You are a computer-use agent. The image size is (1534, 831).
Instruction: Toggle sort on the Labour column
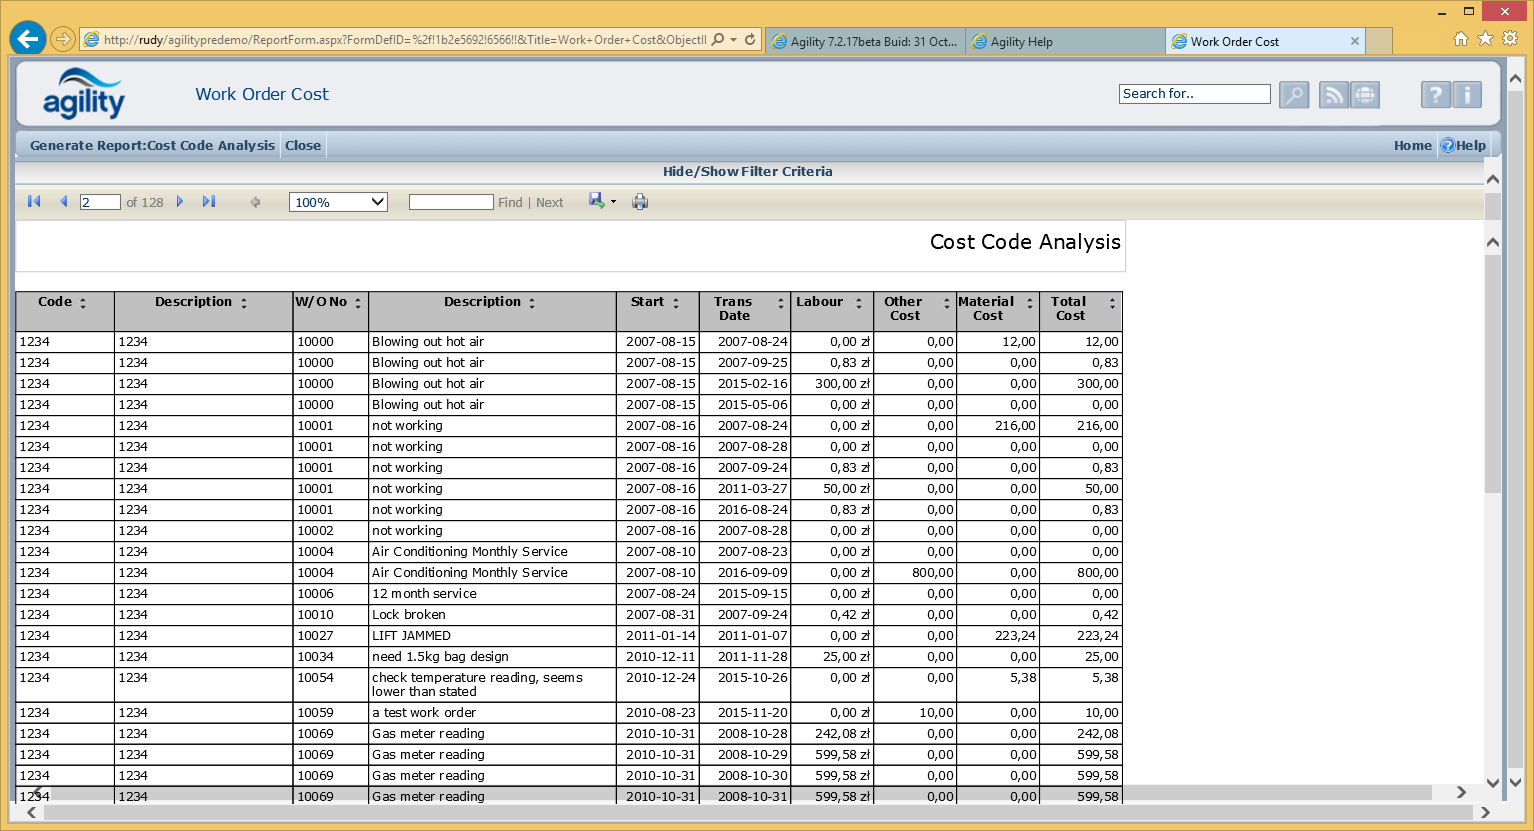coord(858,303)
